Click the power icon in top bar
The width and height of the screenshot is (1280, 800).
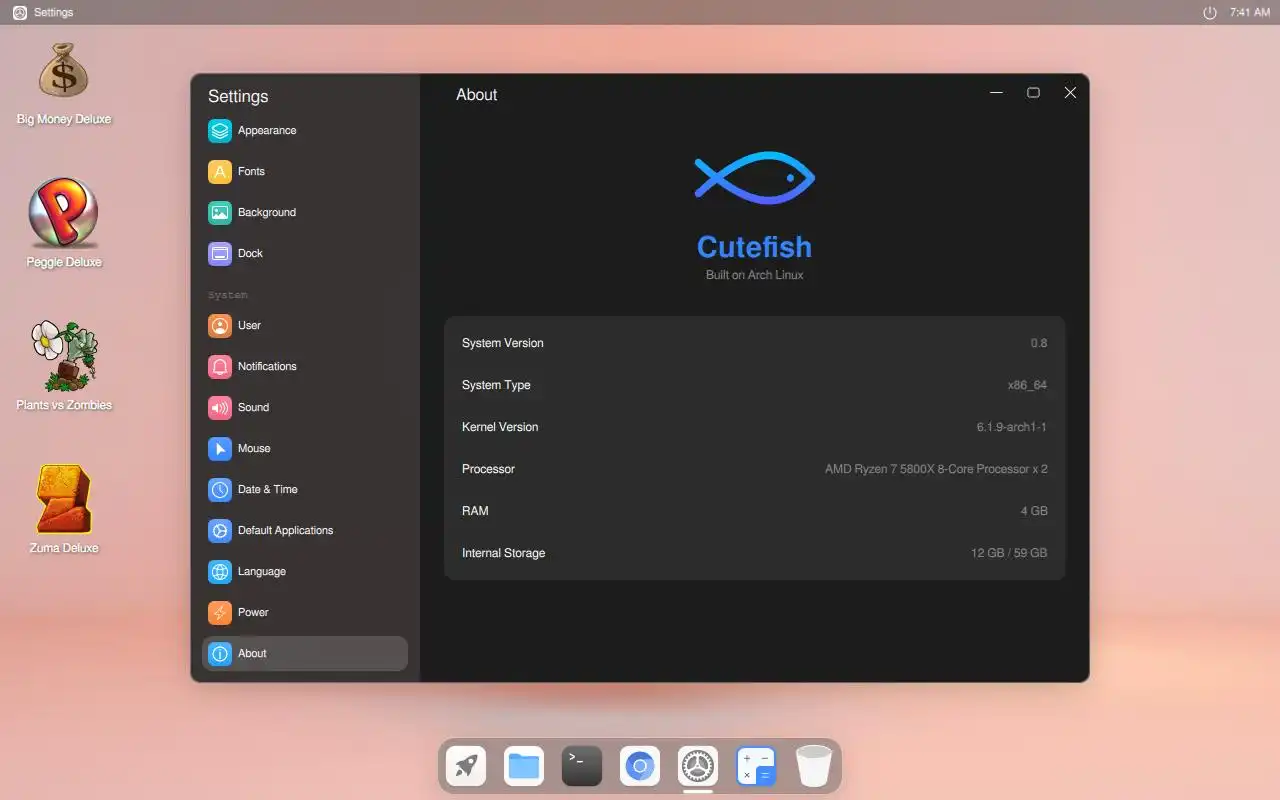coord(1210,13)
